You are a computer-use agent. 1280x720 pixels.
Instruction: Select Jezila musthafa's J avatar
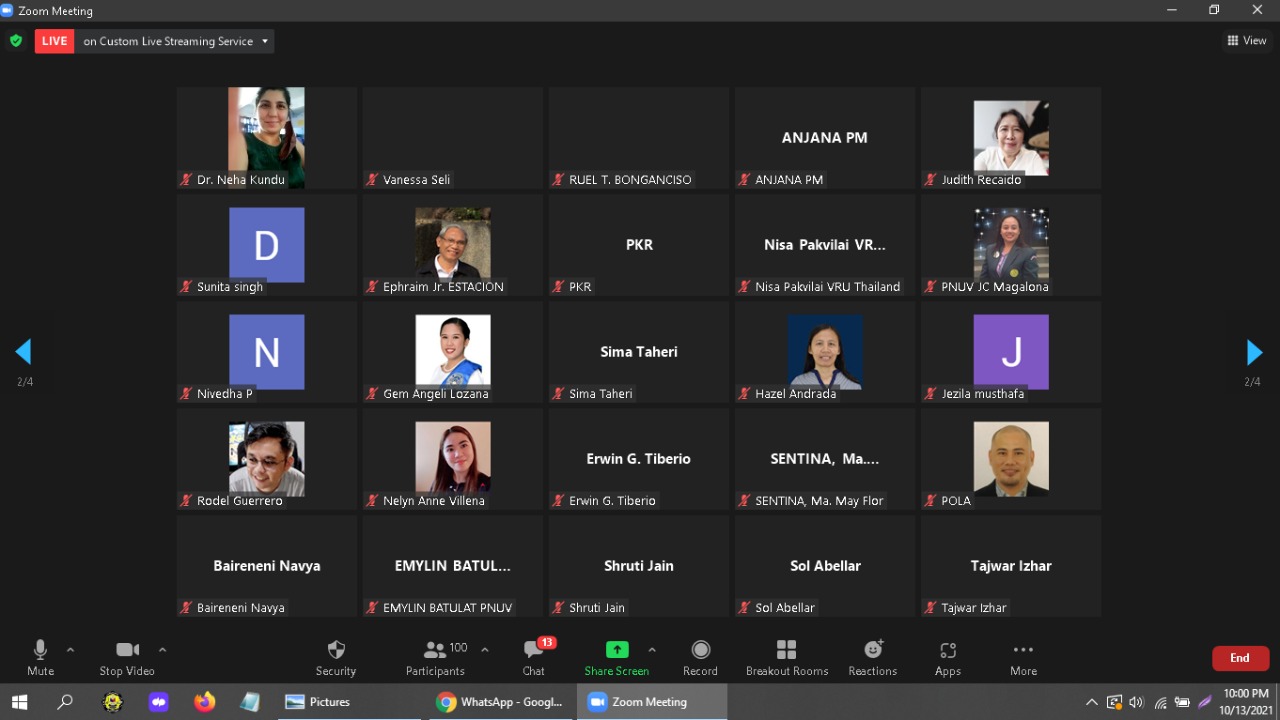1011,352
